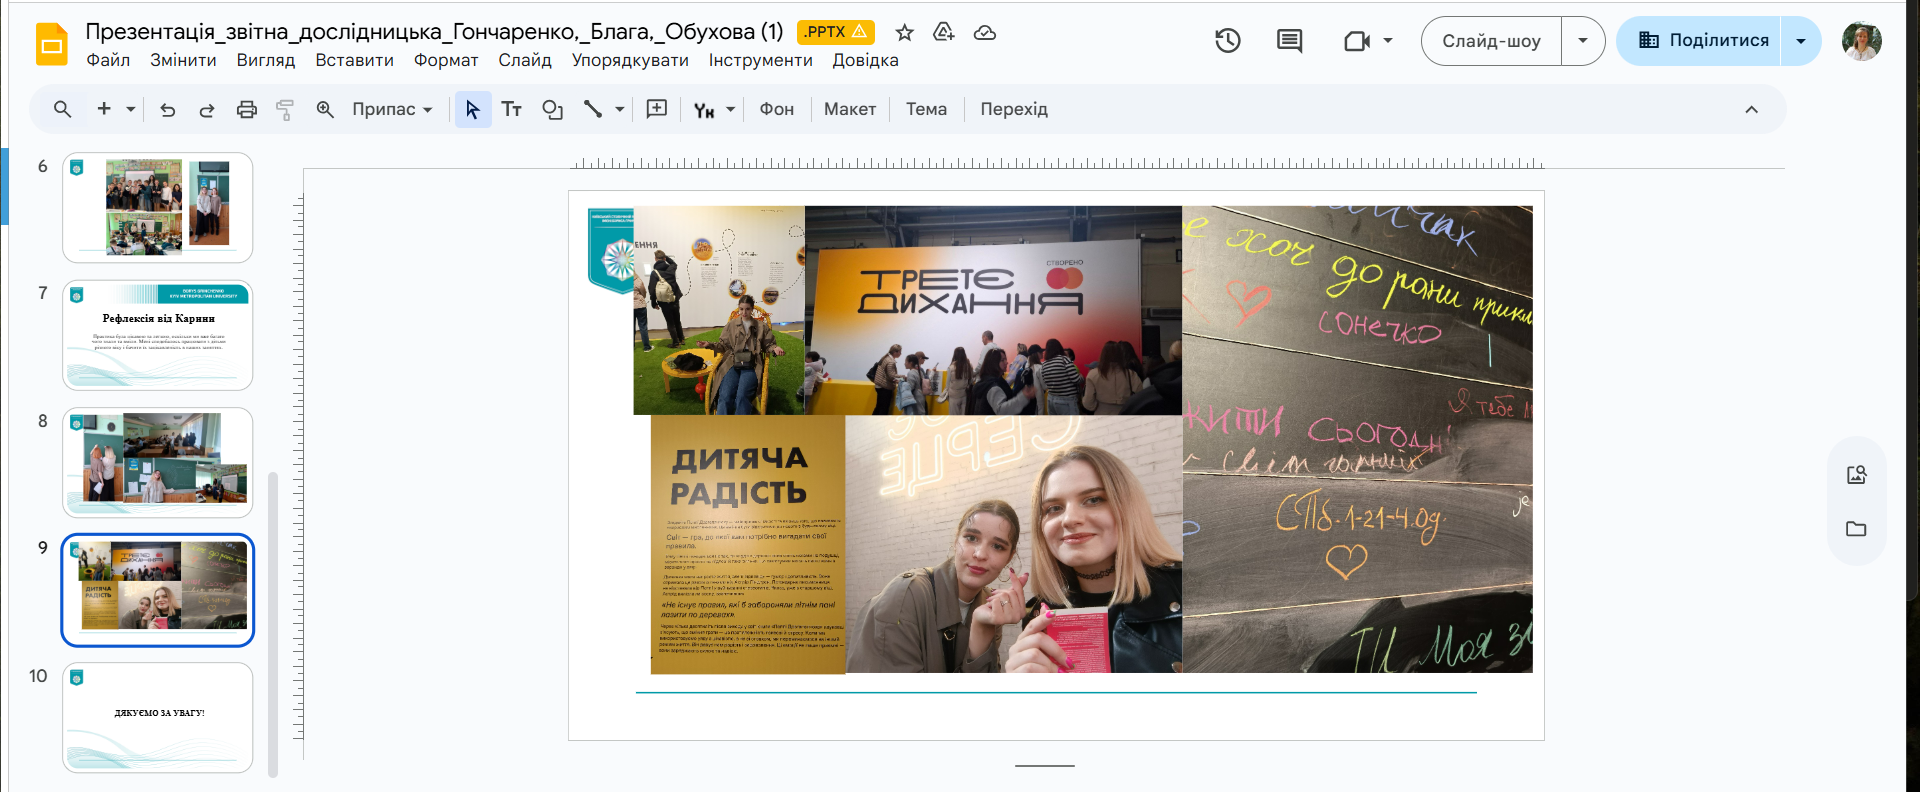The height and width of the screenshot is (792, 1920).
Task: Undo the last action
Action: pyautogui.click(x=167, y=110)
